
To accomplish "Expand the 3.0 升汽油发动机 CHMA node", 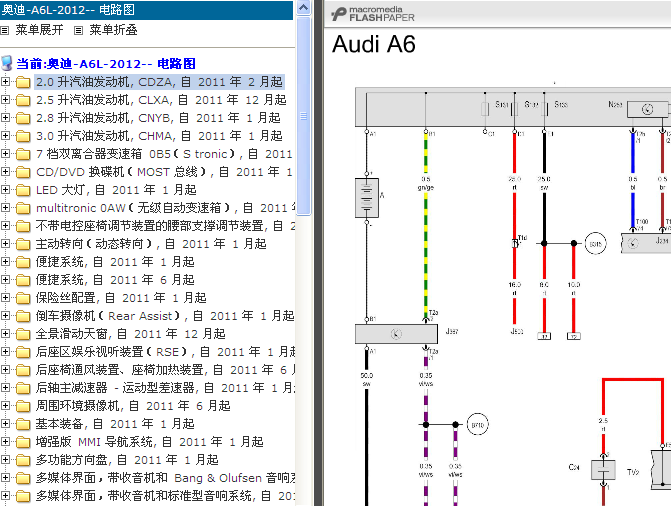I will coord(5,135).
